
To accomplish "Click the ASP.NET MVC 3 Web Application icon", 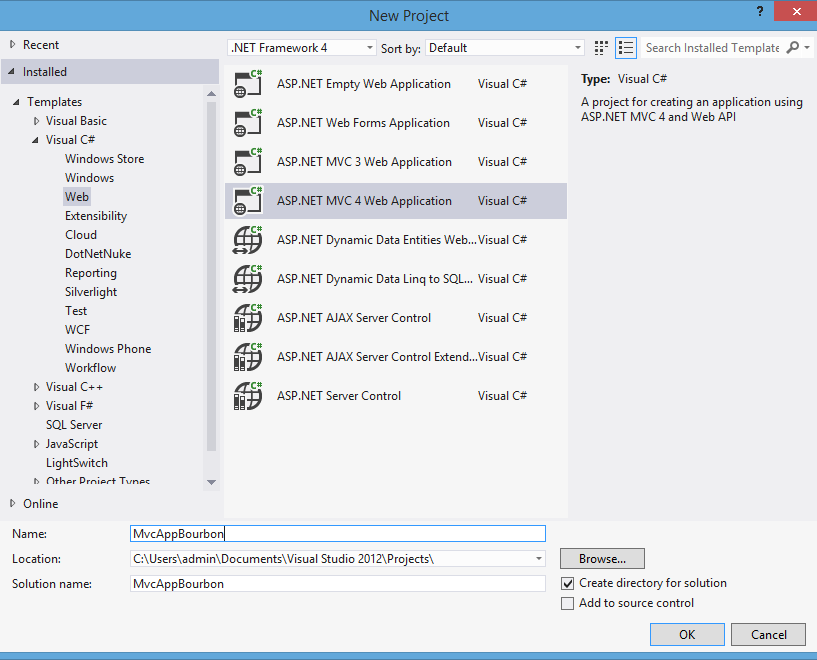I will (247, 162).
